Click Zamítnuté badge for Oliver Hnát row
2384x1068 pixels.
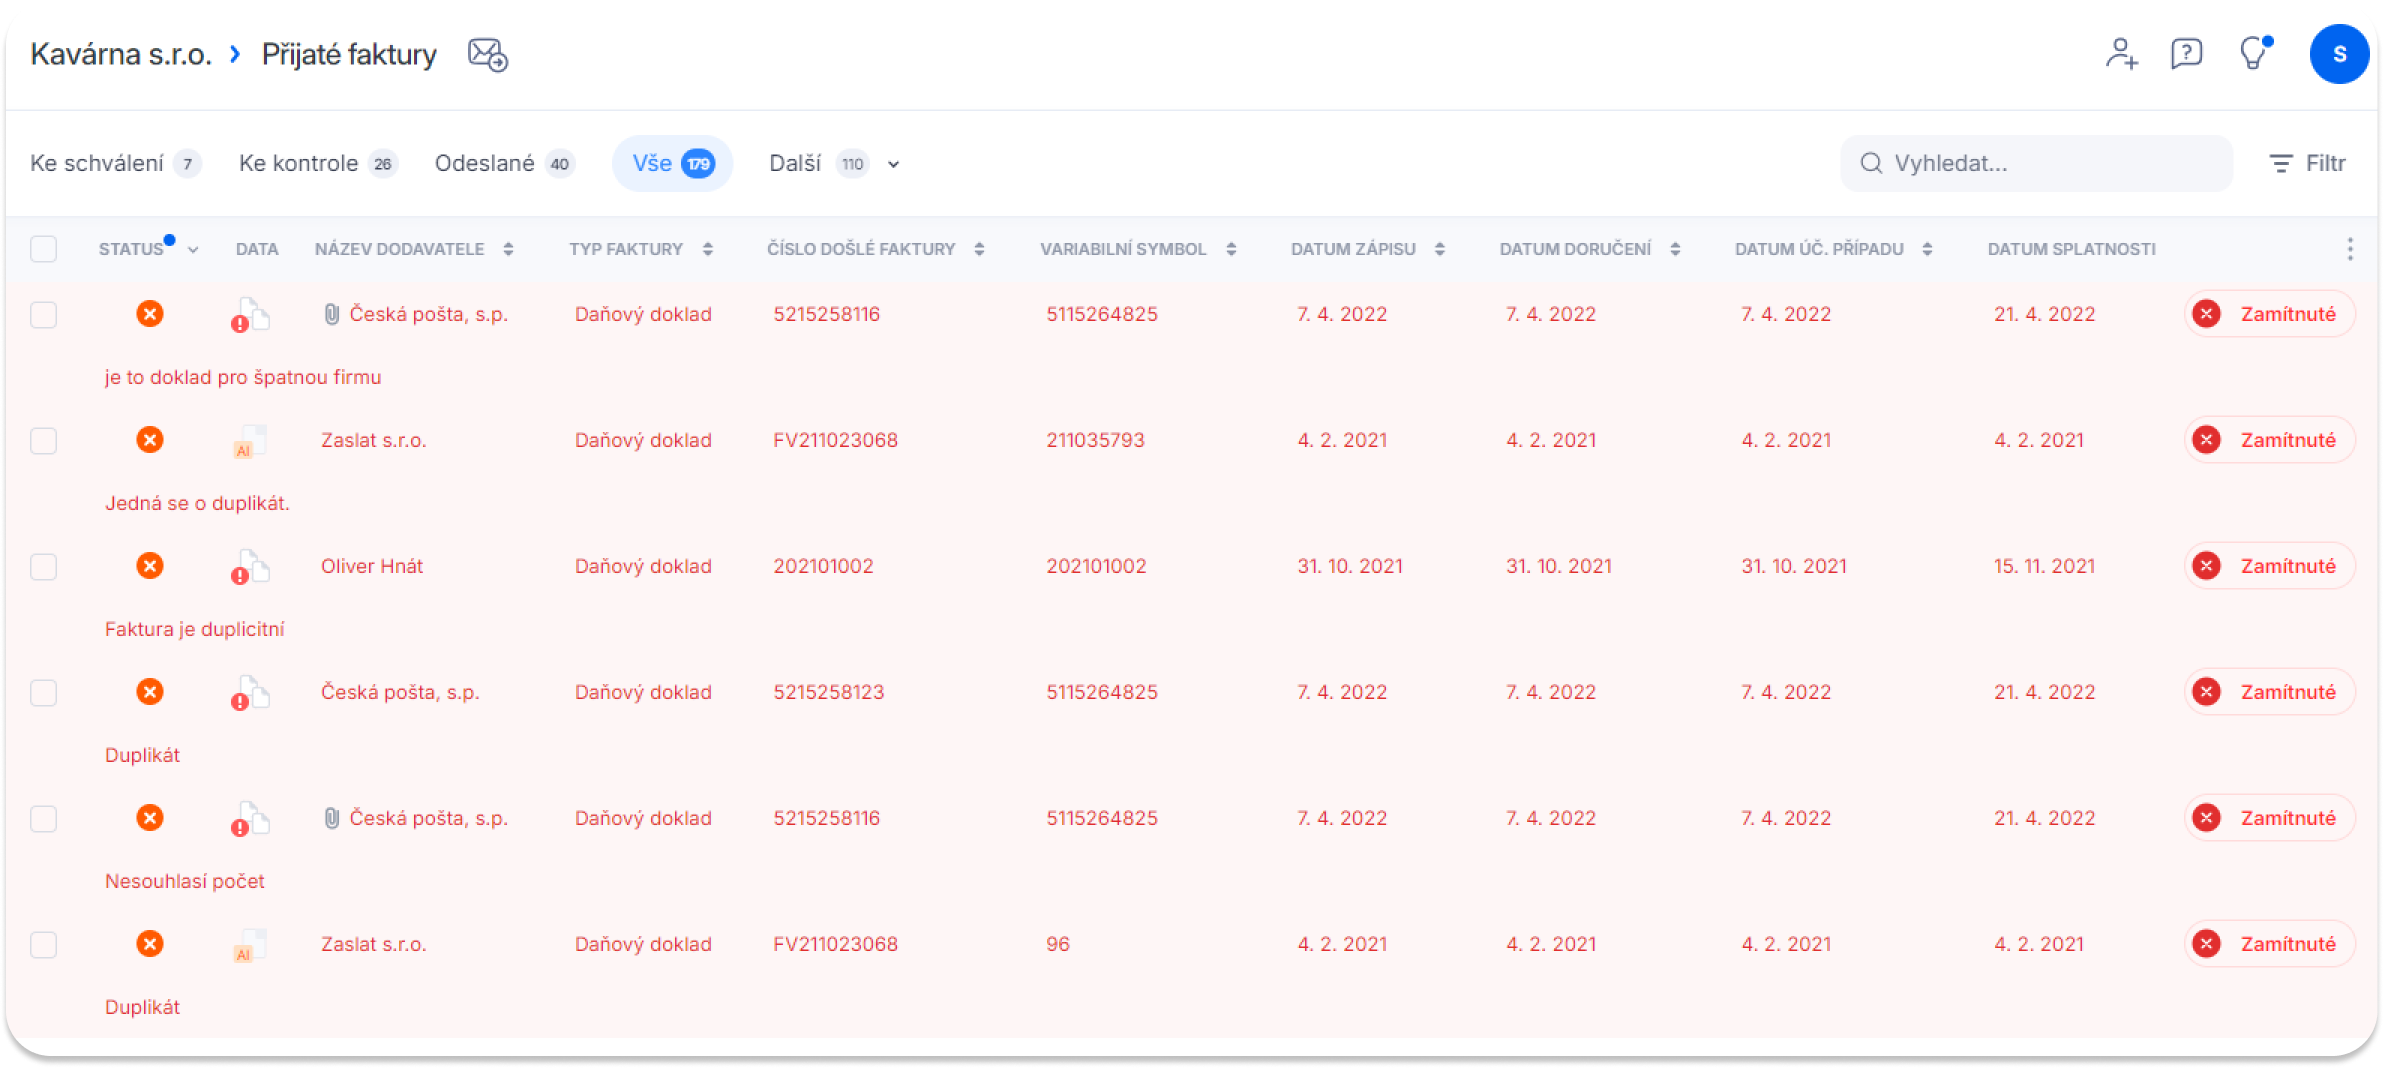[2270, 566]
